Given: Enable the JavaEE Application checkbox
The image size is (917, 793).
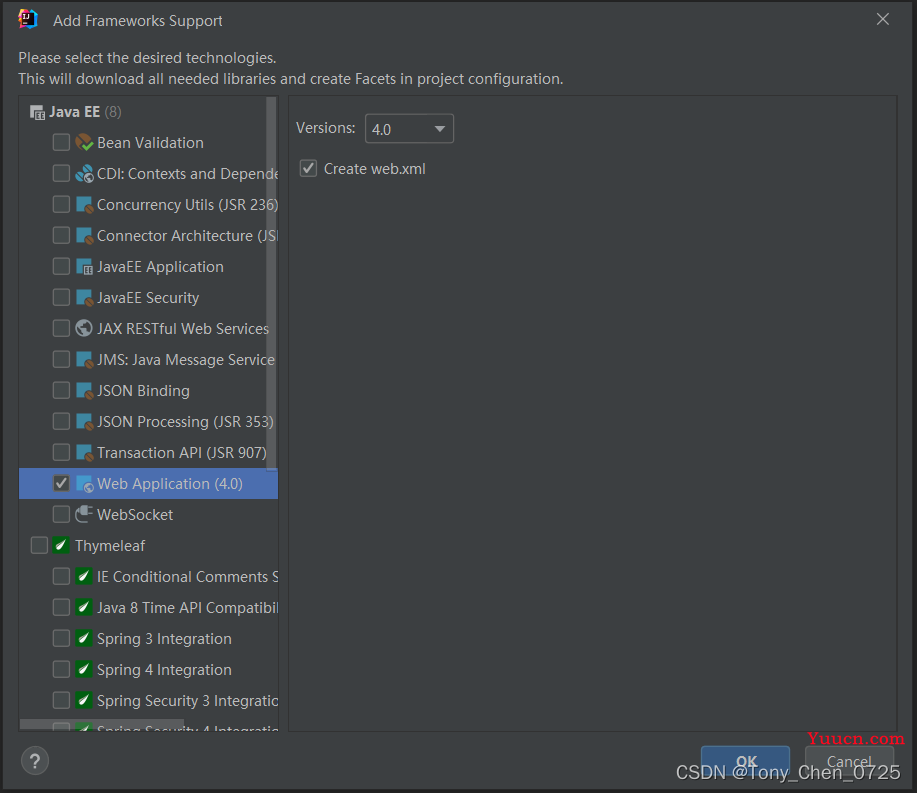Looking at the screenshot, I should click(61, 266).
